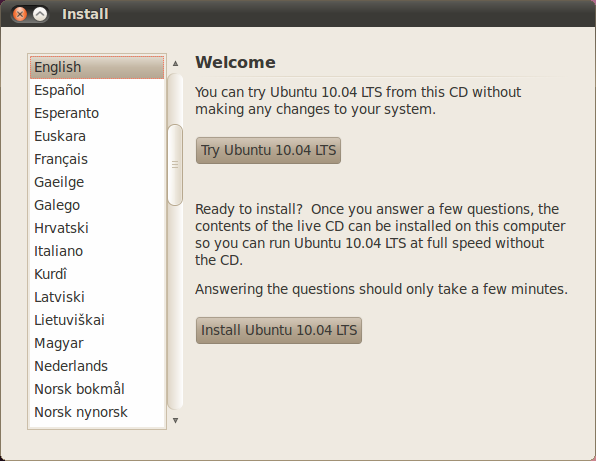Screen dimensions: 596x461
Task: Click Try Ubuntu 10.04 LTS button
Action: (x=268, y=150)
